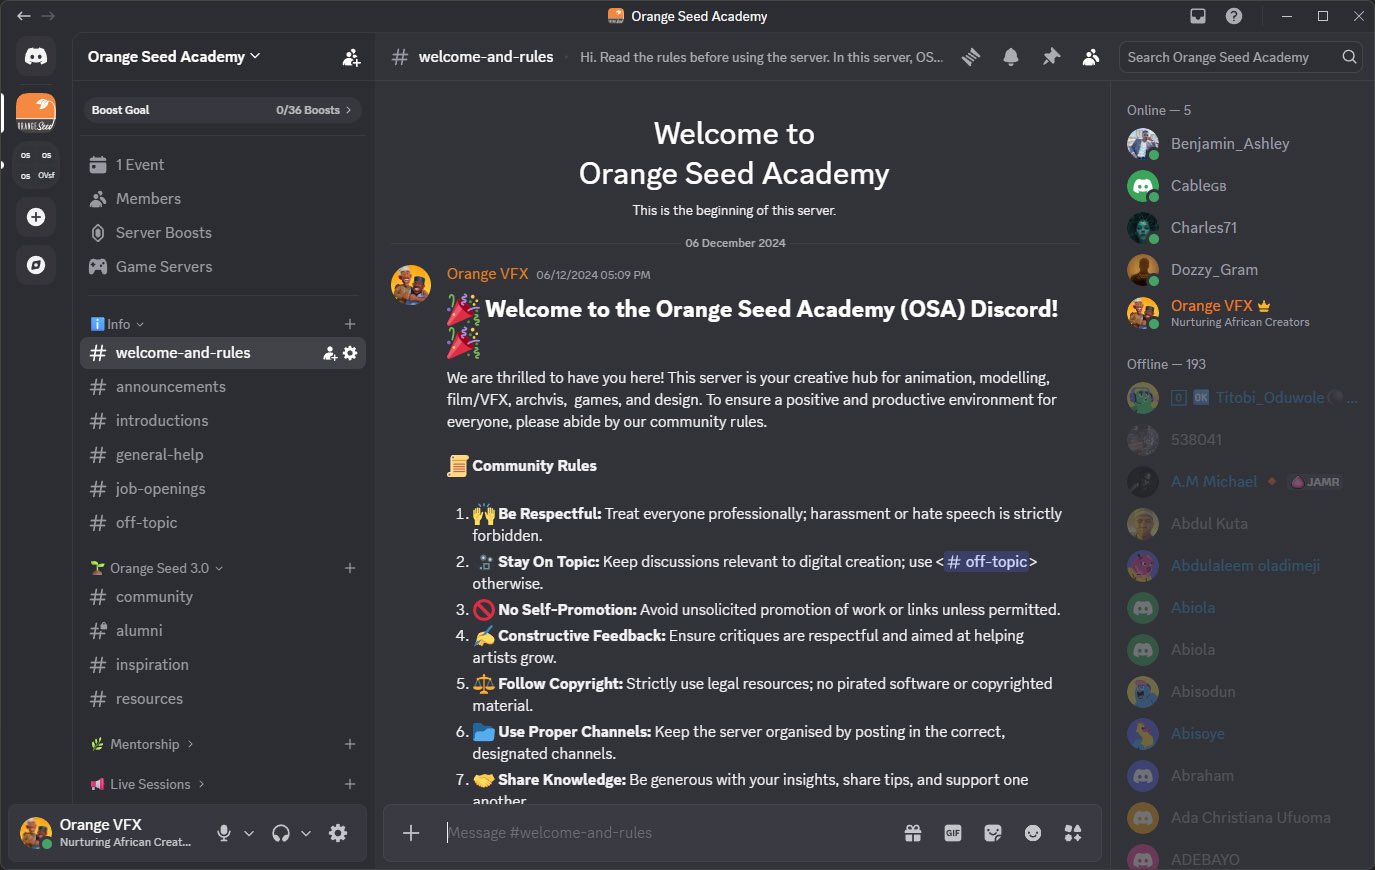Switch to the announcements channel
This screenshot has width=1375, height=870.
coord(171,387)
